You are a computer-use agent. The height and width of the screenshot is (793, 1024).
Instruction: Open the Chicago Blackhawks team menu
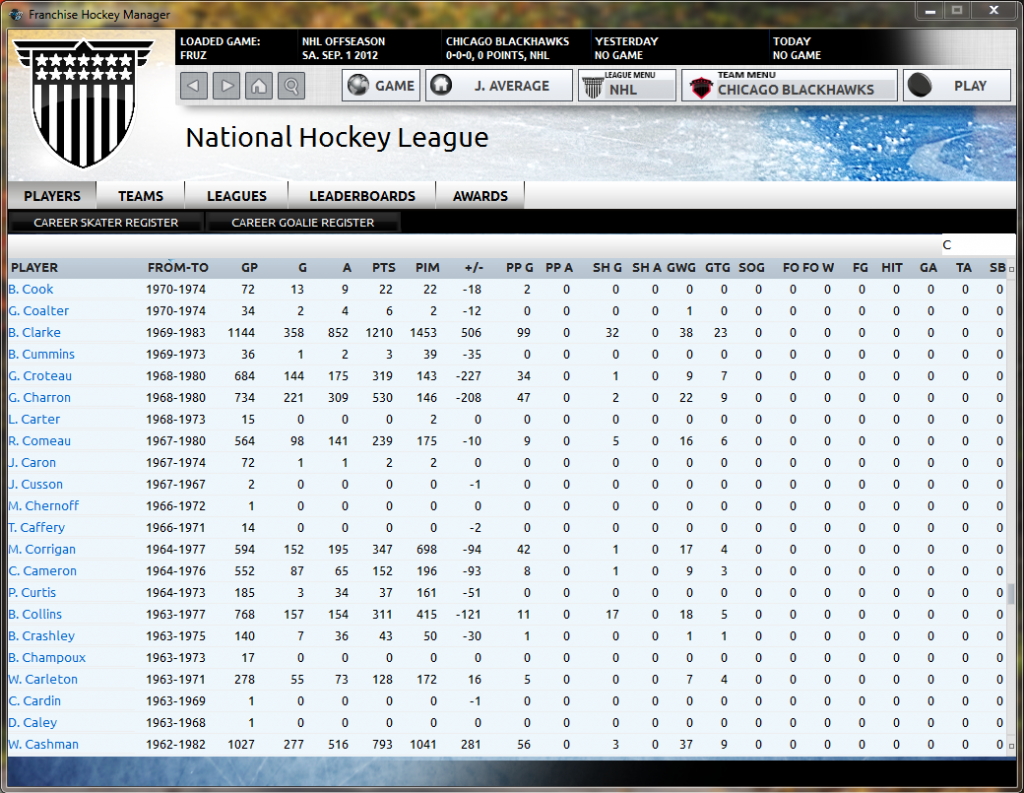click(x=790, y=86)
